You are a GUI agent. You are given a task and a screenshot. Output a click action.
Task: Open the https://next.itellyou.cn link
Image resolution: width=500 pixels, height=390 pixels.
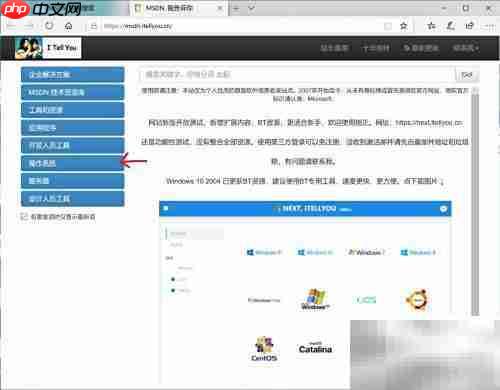[x=429, y=123]
